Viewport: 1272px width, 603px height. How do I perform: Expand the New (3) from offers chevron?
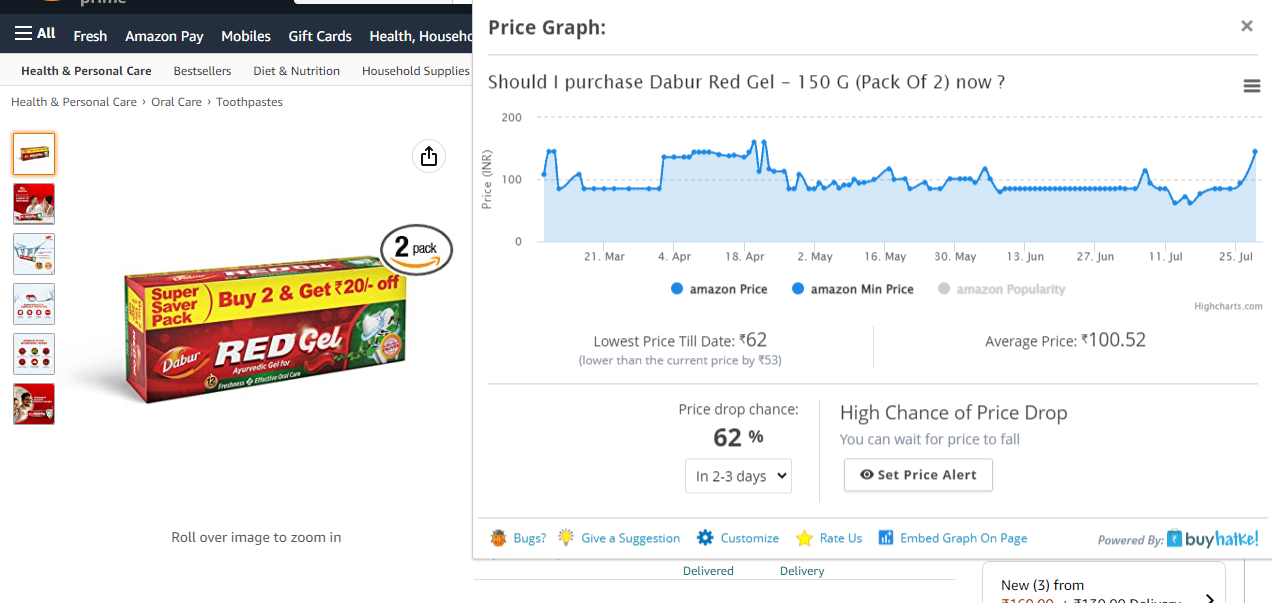(1209, 598)
